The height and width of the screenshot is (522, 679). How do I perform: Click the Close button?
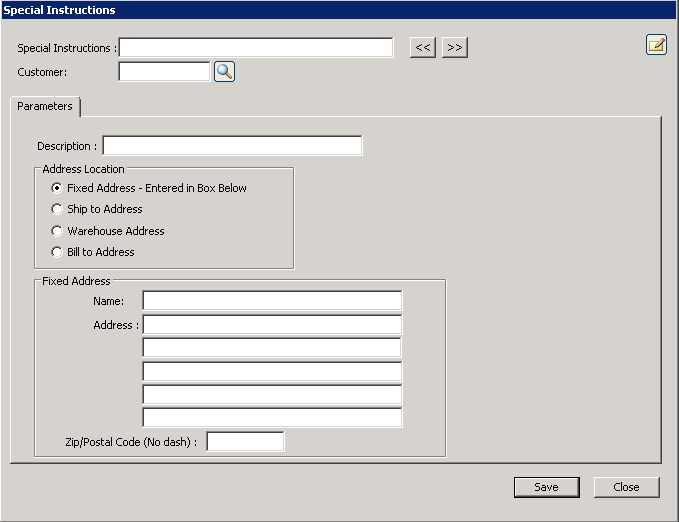pos(626,487)
